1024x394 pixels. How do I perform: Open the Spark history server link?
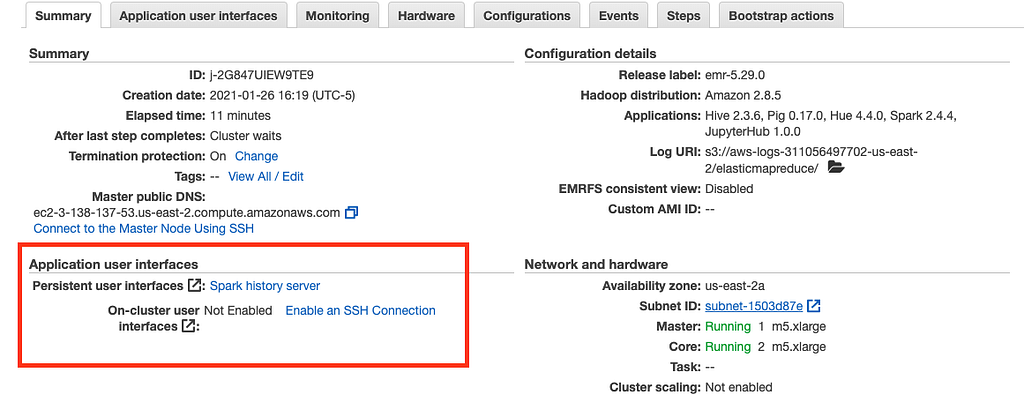click(265, 286)
